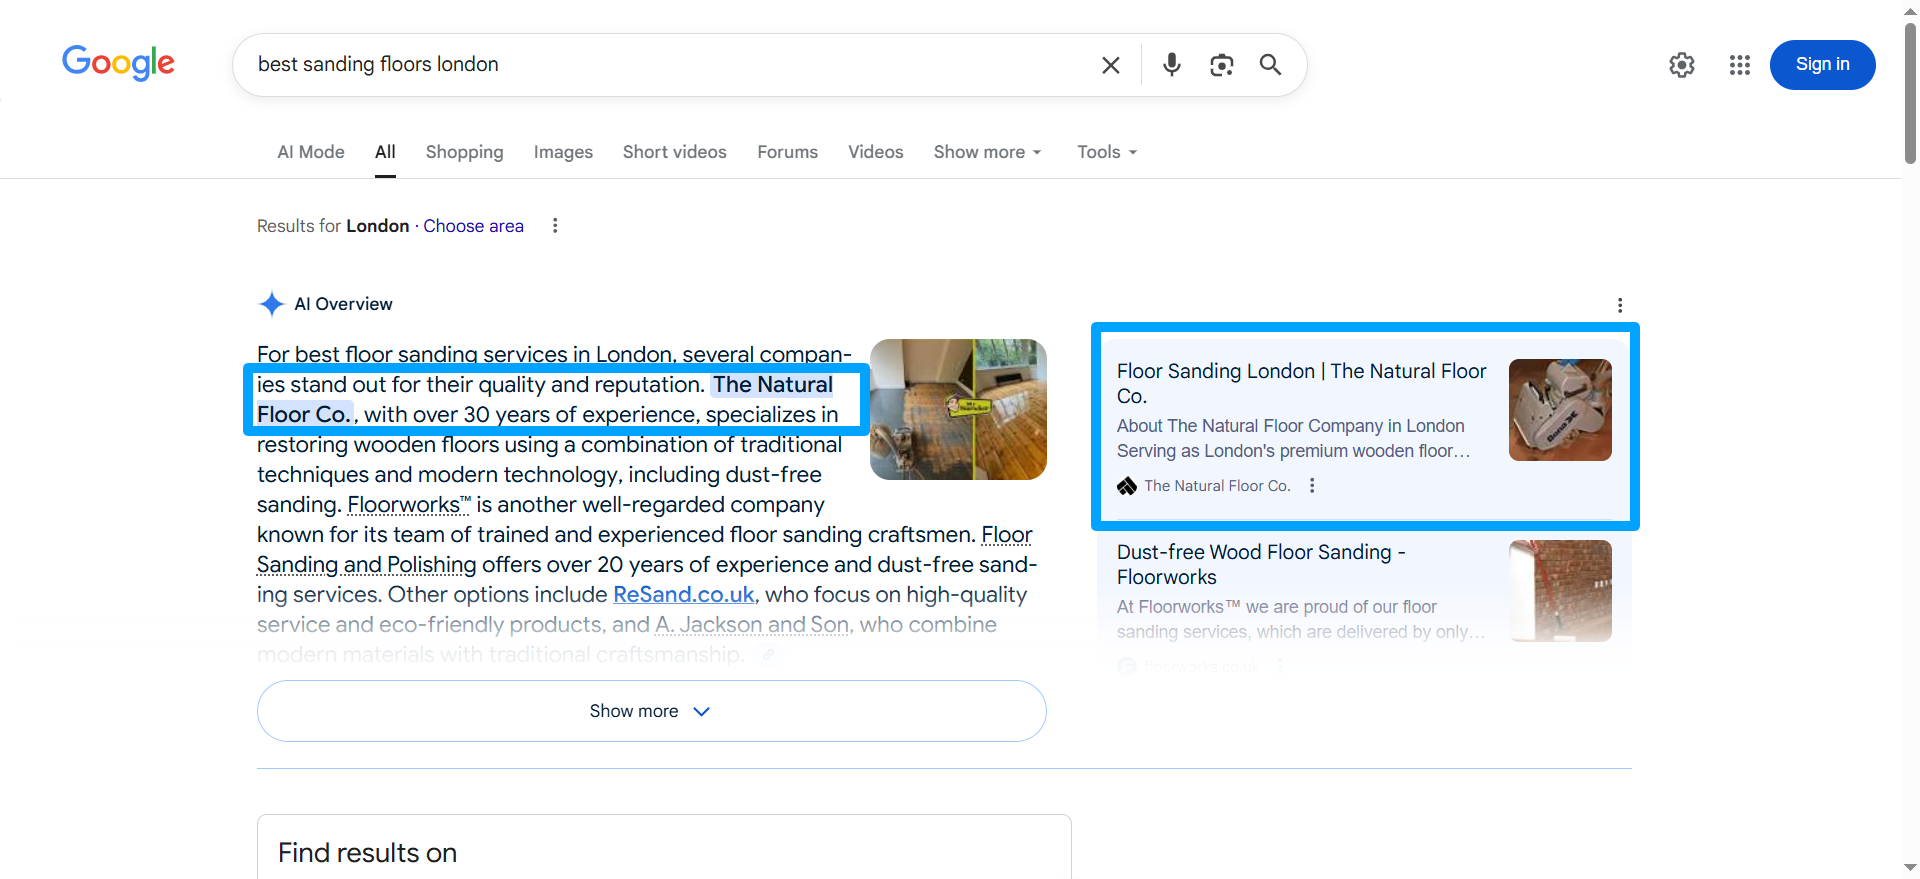Screen dimensions: 1920x879
Task: Click the Sign in button
Action: (x=1822, y=65)
